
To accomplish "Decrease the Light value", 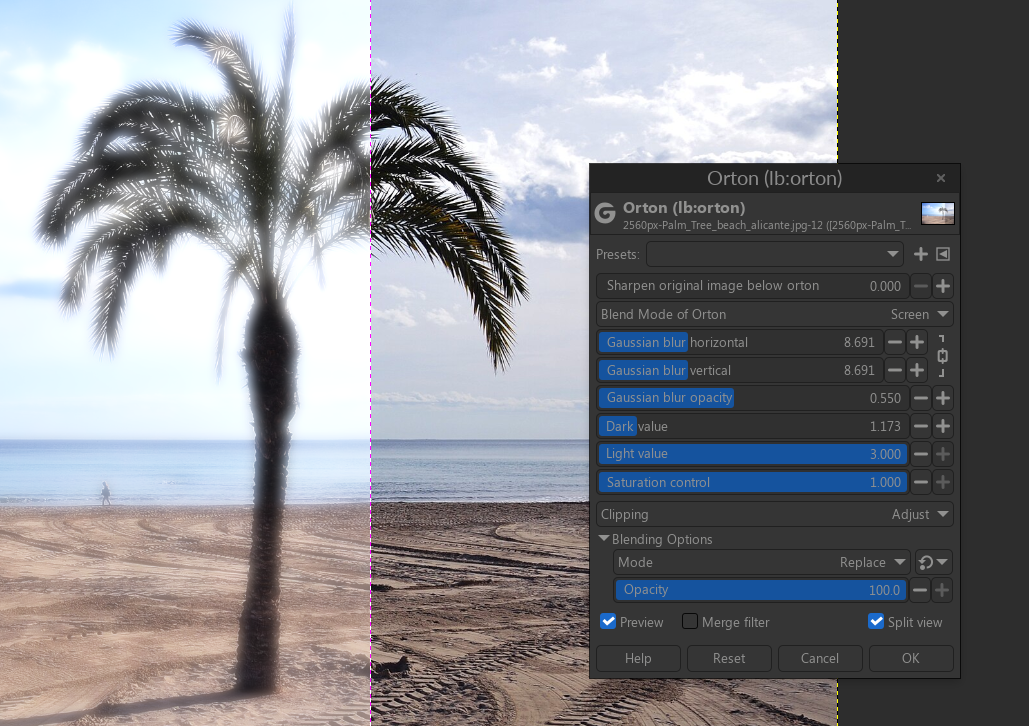I will pos(921,454).
